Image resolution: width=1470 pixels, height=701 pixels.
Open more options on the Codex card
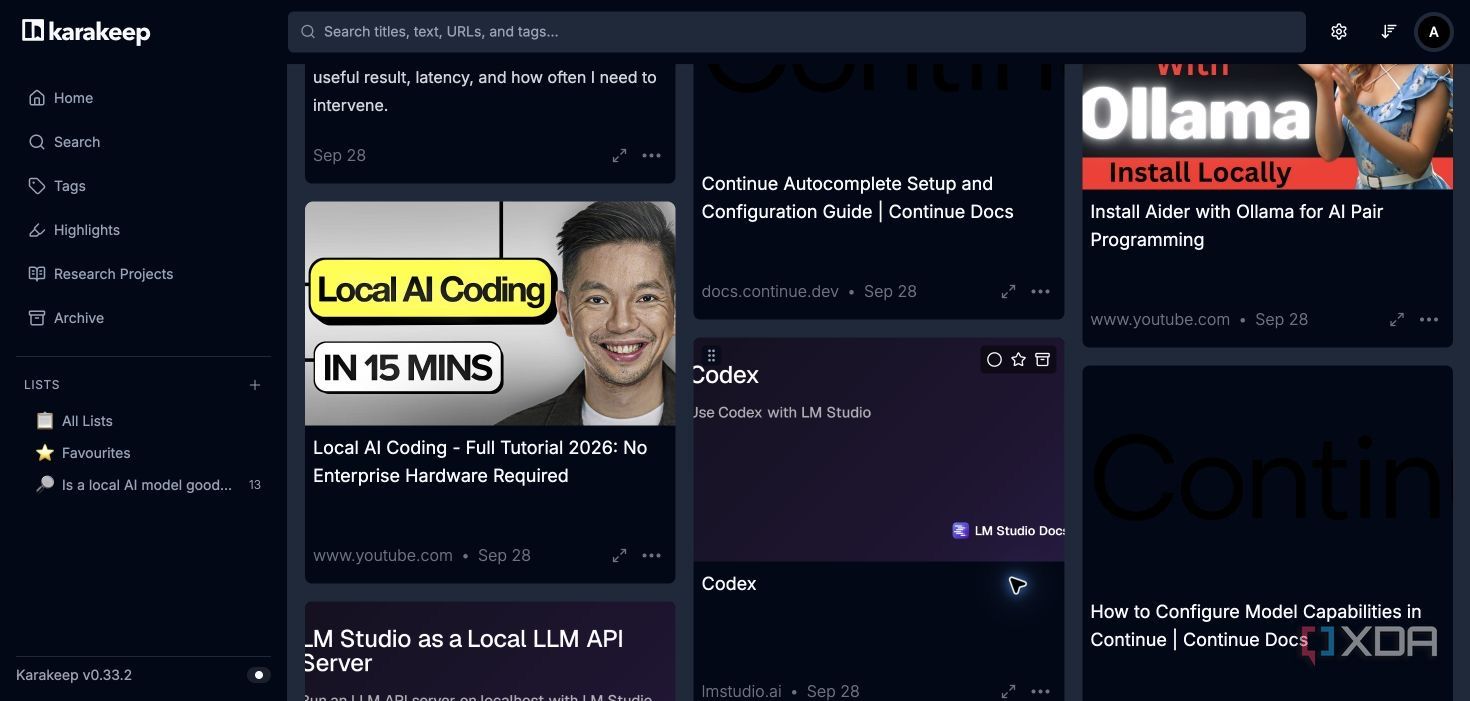coord(1041,692)
